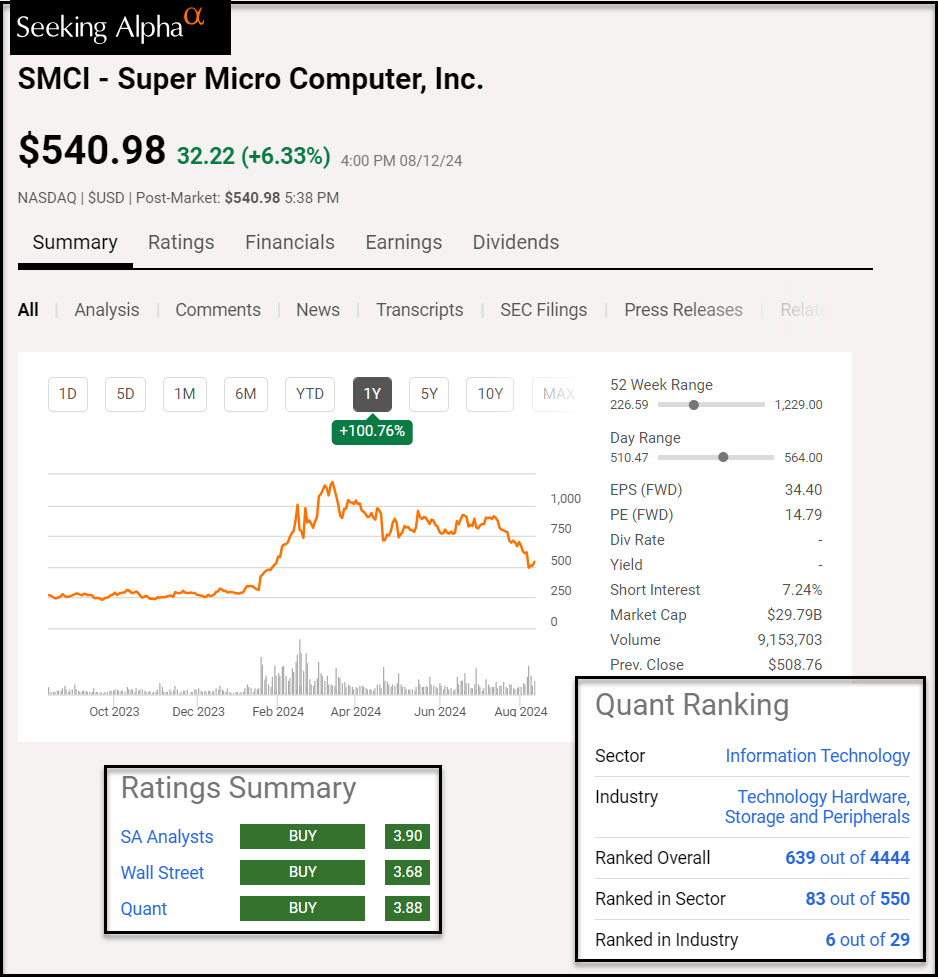Show the News filter
The image size is (938, 977).
pyautogui.click(x=317, y=310)
